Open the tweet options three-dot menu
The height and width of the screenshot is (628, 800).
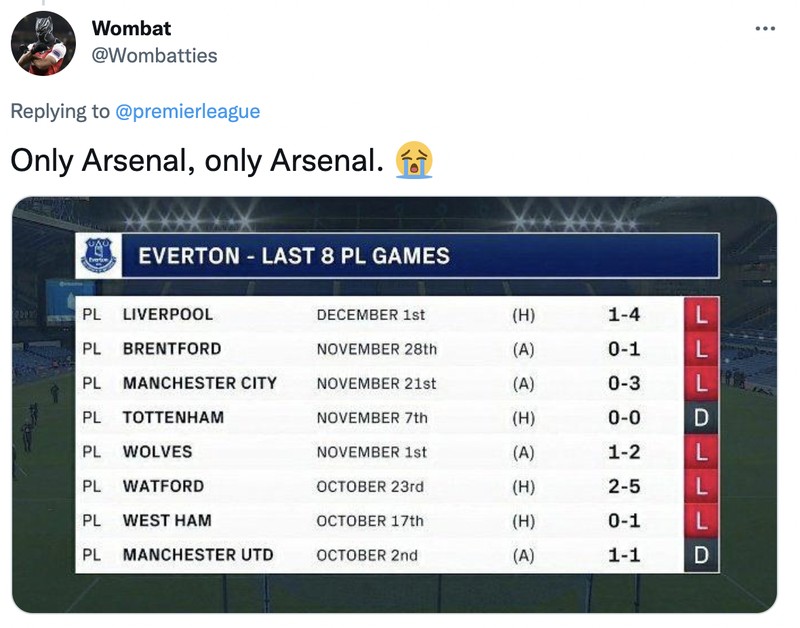[x=764, y=30]
